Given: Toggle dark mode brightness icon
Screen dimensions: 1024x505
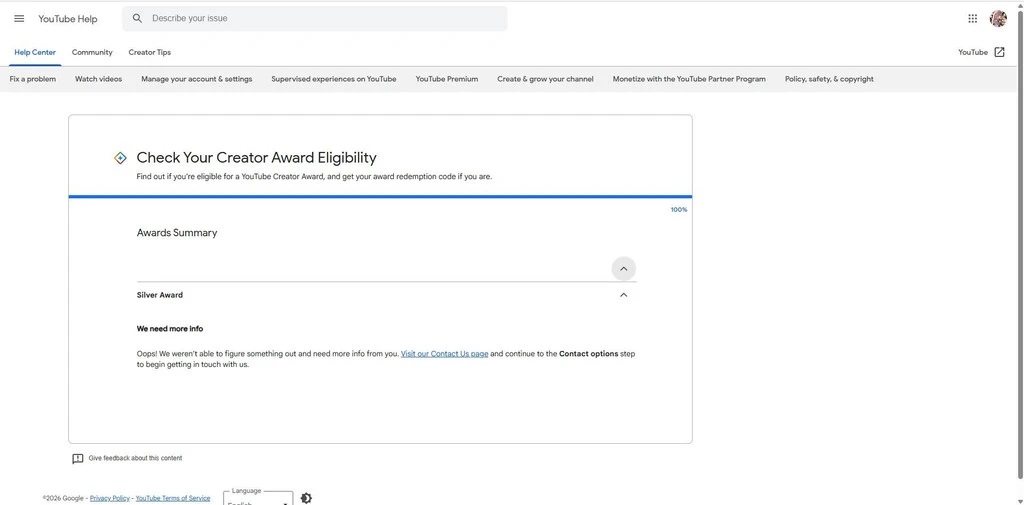Looking at the screenshot, I should click(306, 498).
